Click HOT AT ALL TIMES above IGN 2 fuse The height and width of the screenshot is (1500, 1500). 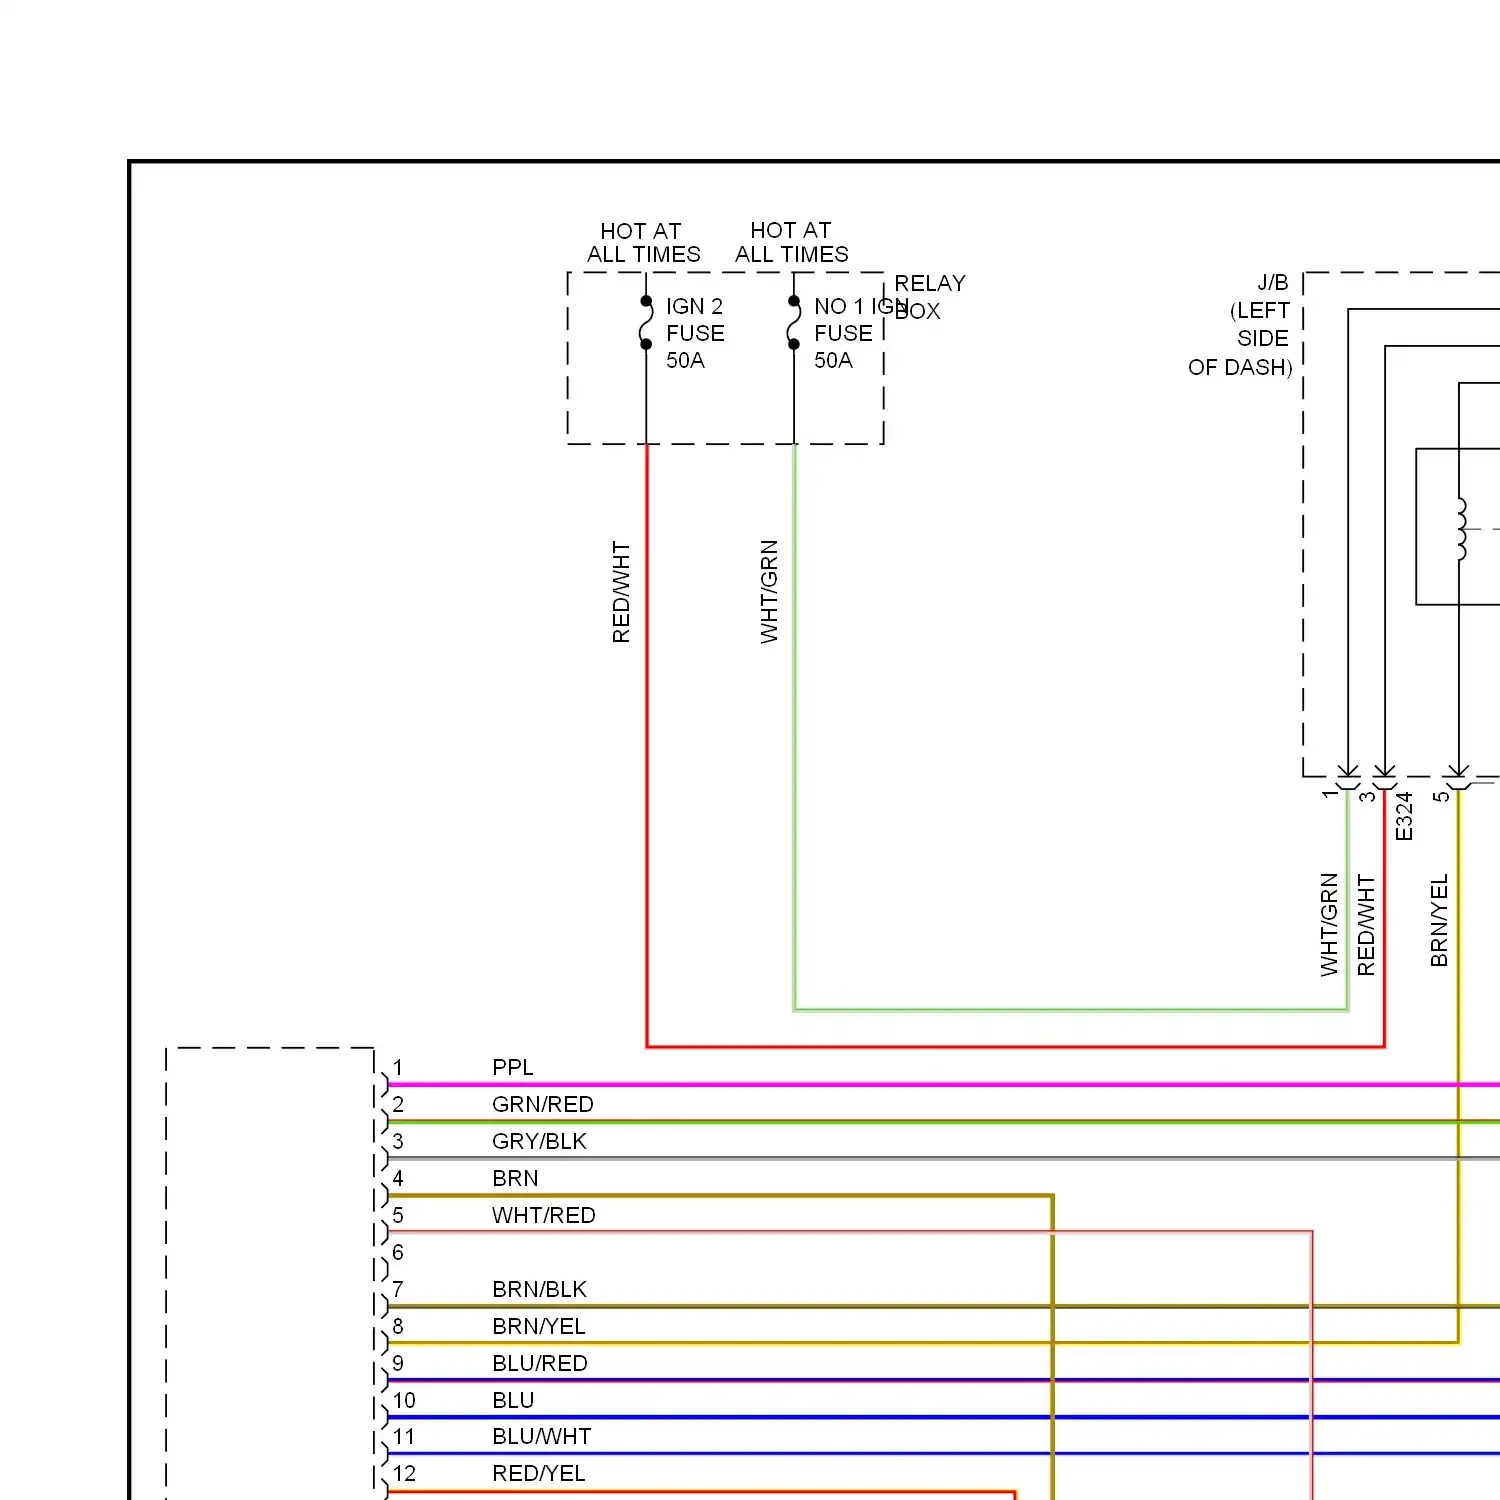pos(643,243)
